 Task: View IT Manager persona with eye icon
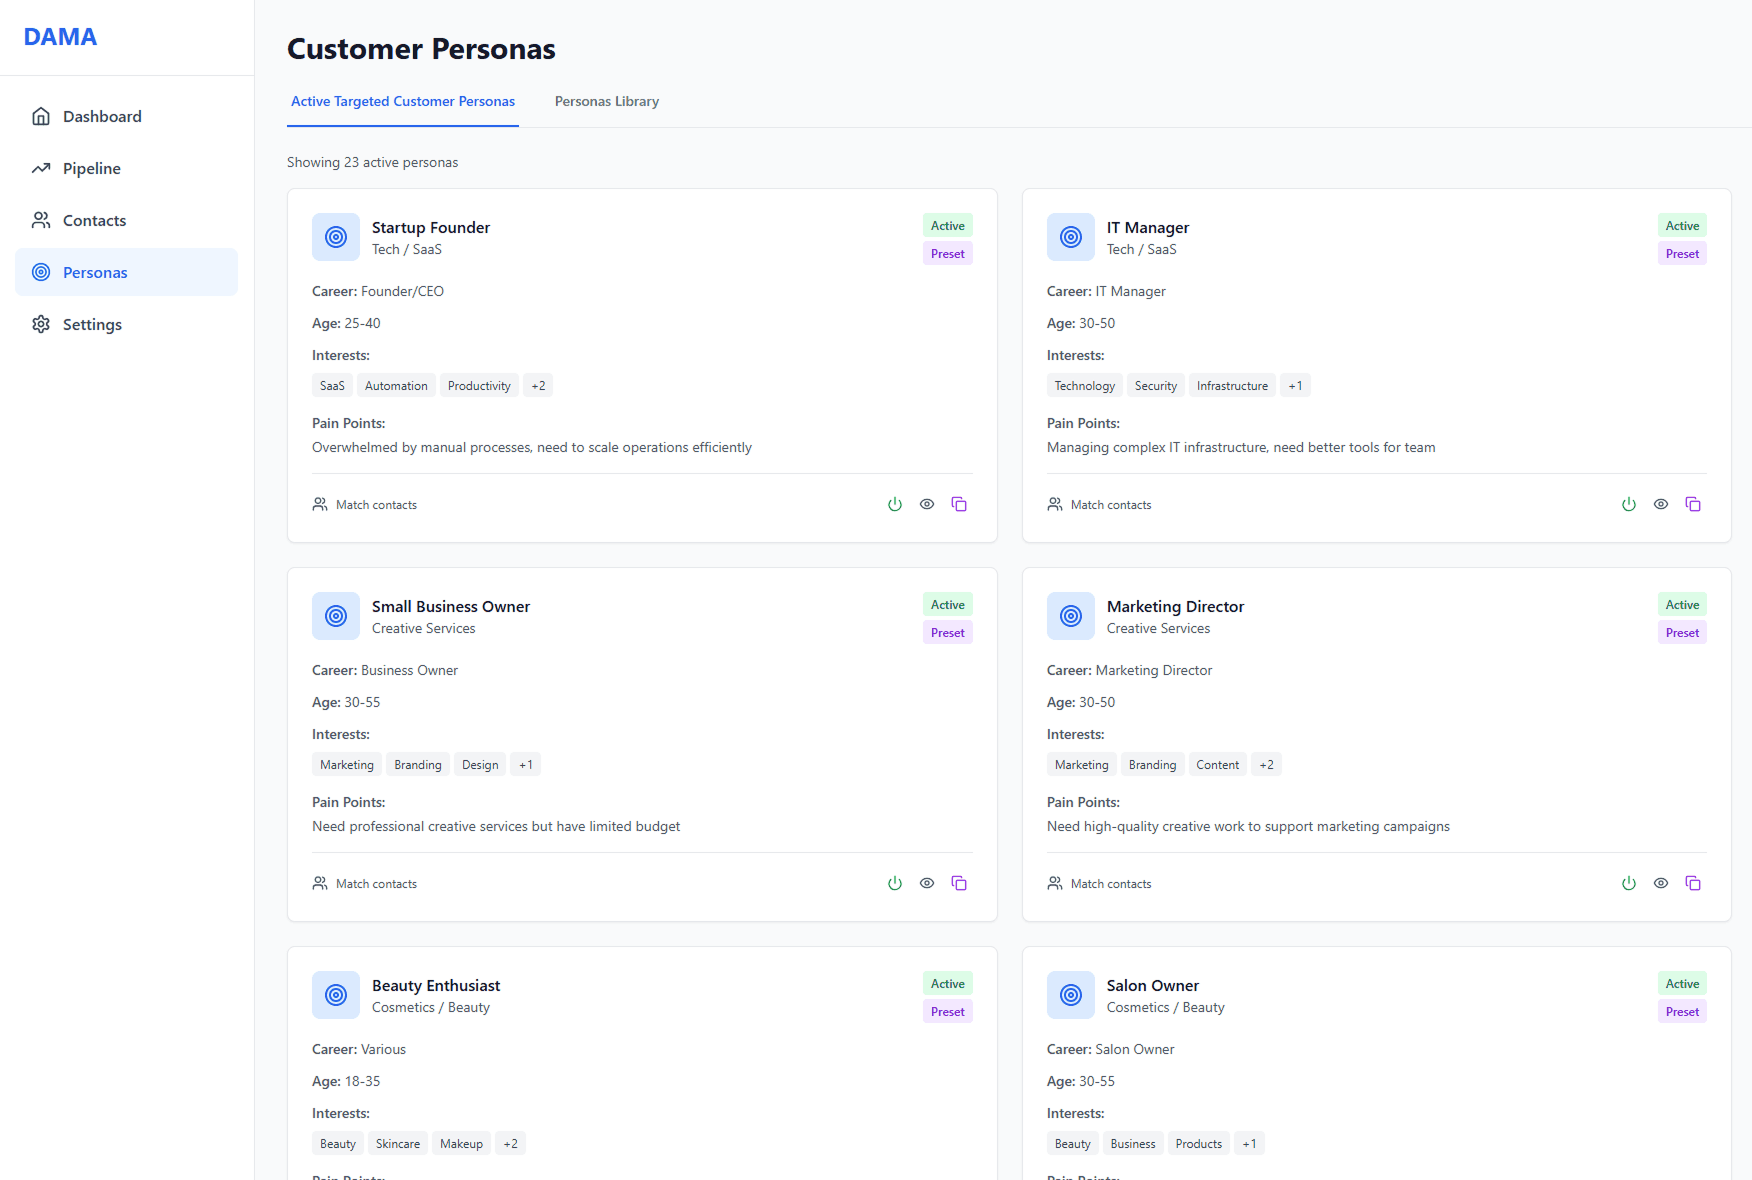pos(1661,504)
